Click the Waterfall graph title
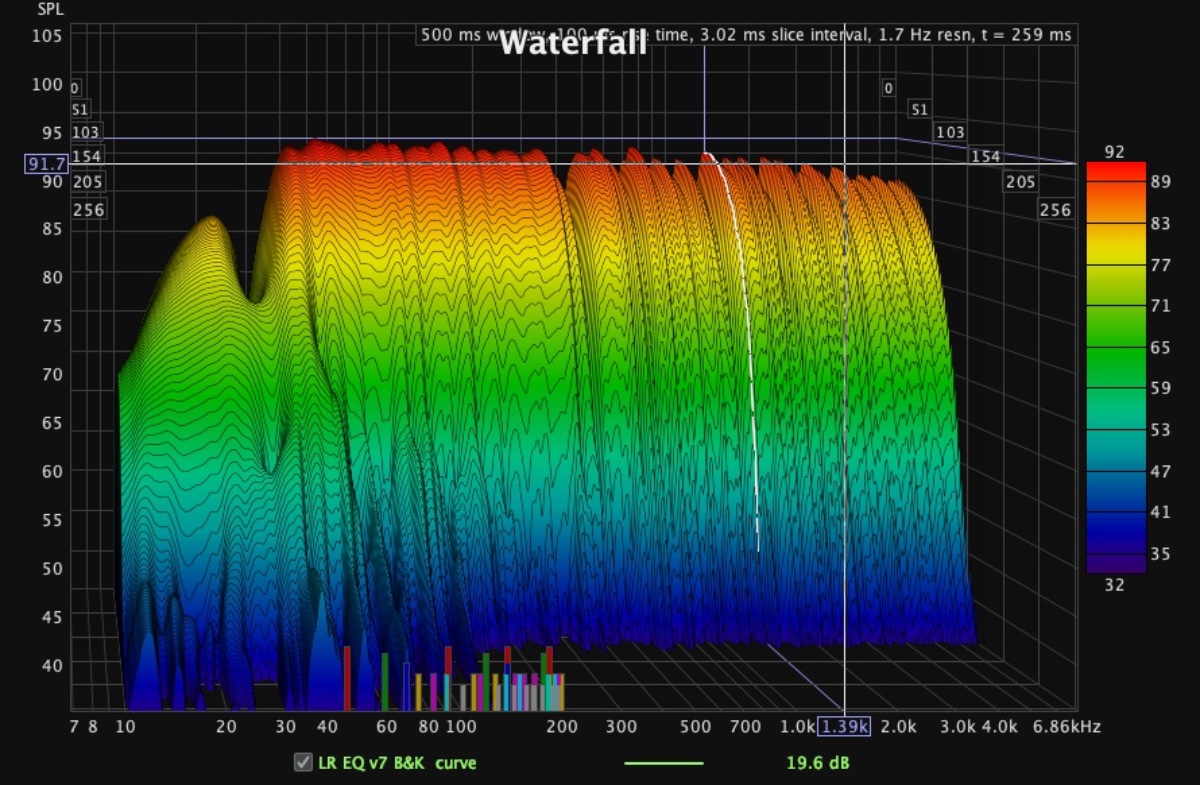Image resolution: width=1200 pixels, height=785 pixels. pyautogui.click(x=572, y=43)
